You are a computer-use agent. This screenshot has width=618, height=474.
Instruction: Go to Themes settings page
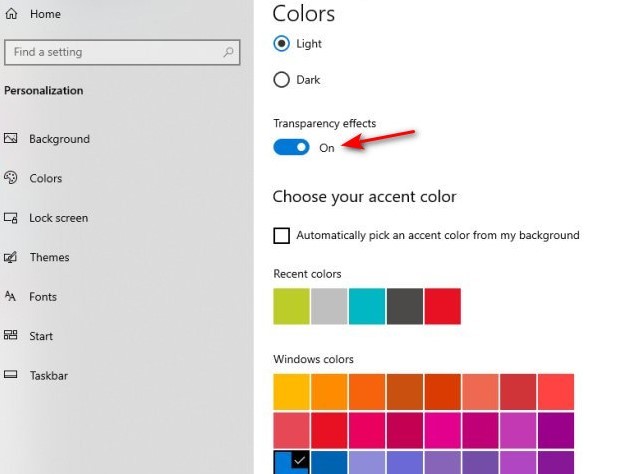[49, 257]
